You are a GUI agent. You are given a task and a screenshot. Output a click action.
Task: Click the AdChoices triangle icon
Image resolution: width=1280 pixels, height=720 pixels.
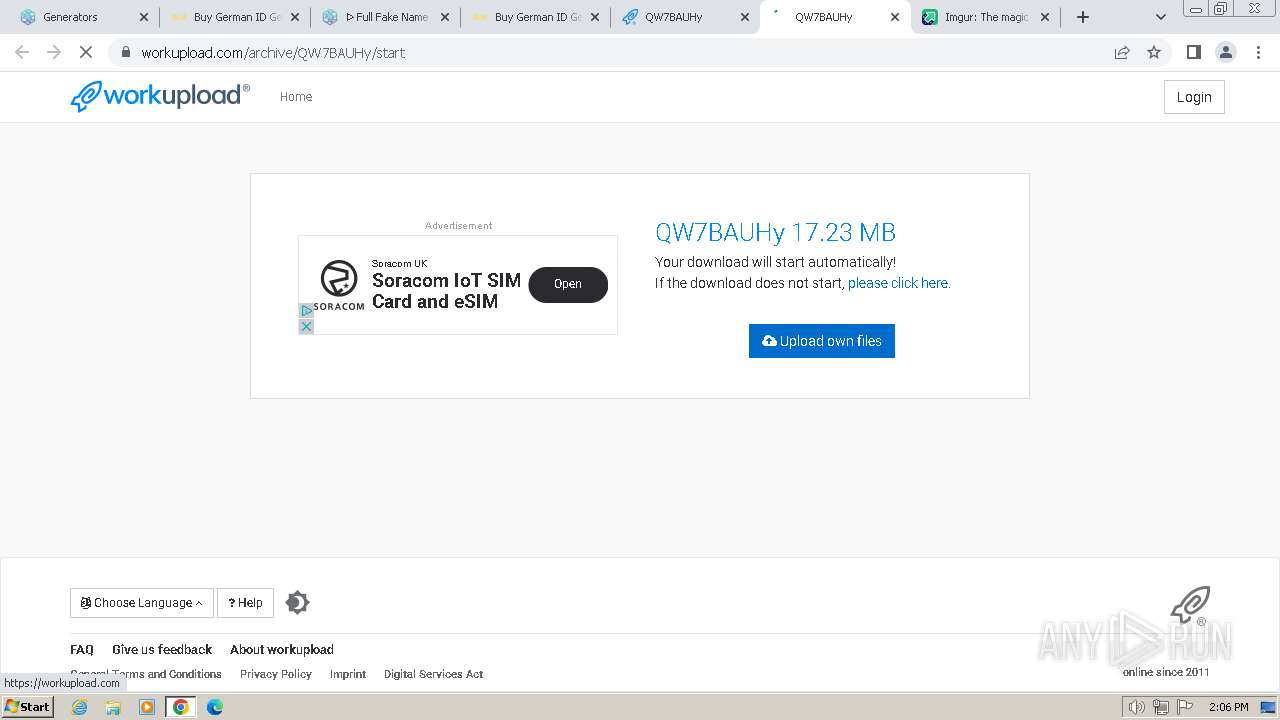tap(306, 311)
